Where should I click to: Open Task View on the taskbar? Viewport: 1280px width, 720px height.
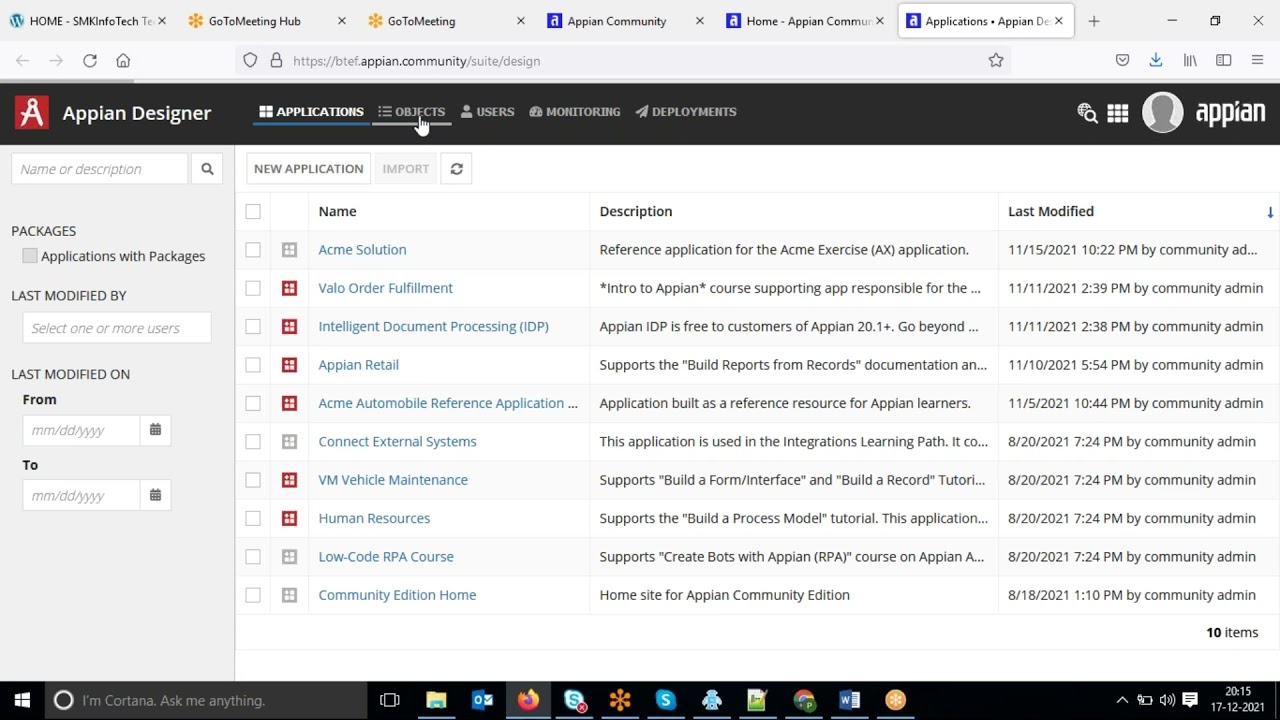(x=390, y=700)
